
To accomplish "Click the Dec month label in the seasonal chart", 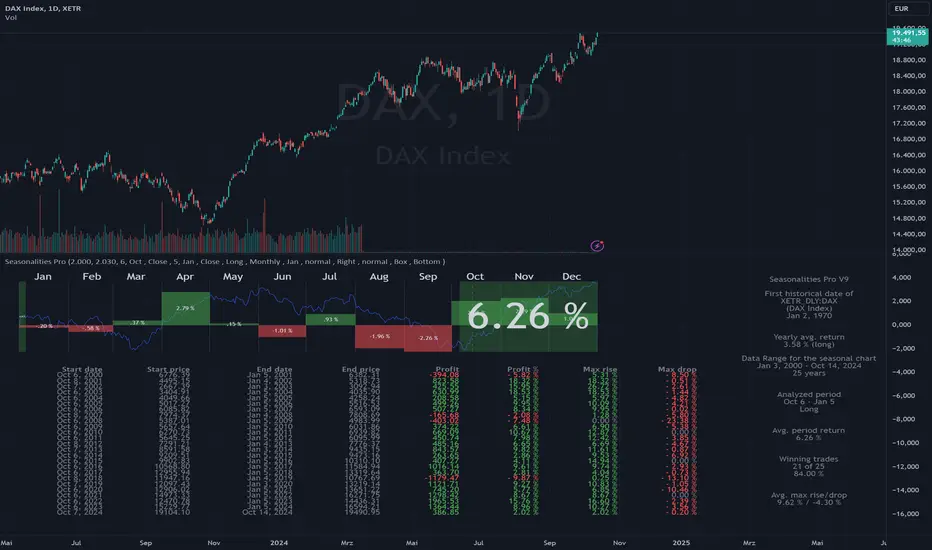I will [x=571, y=276].
